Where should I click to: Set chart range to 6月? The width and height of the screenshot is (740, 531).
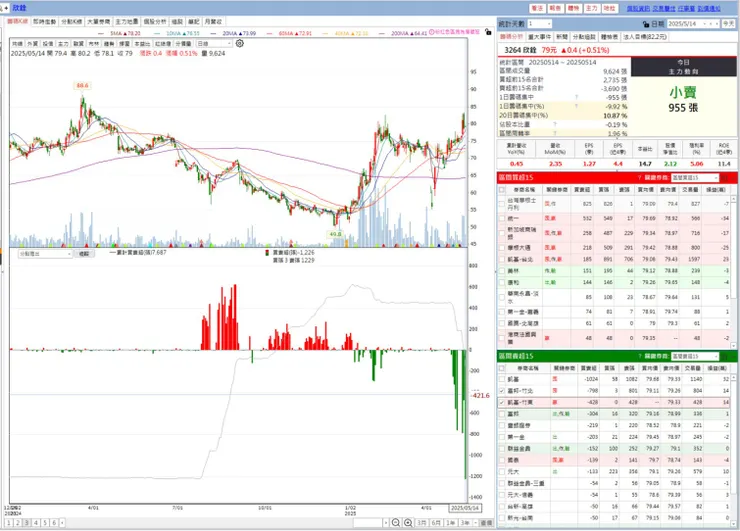point(436,523)
